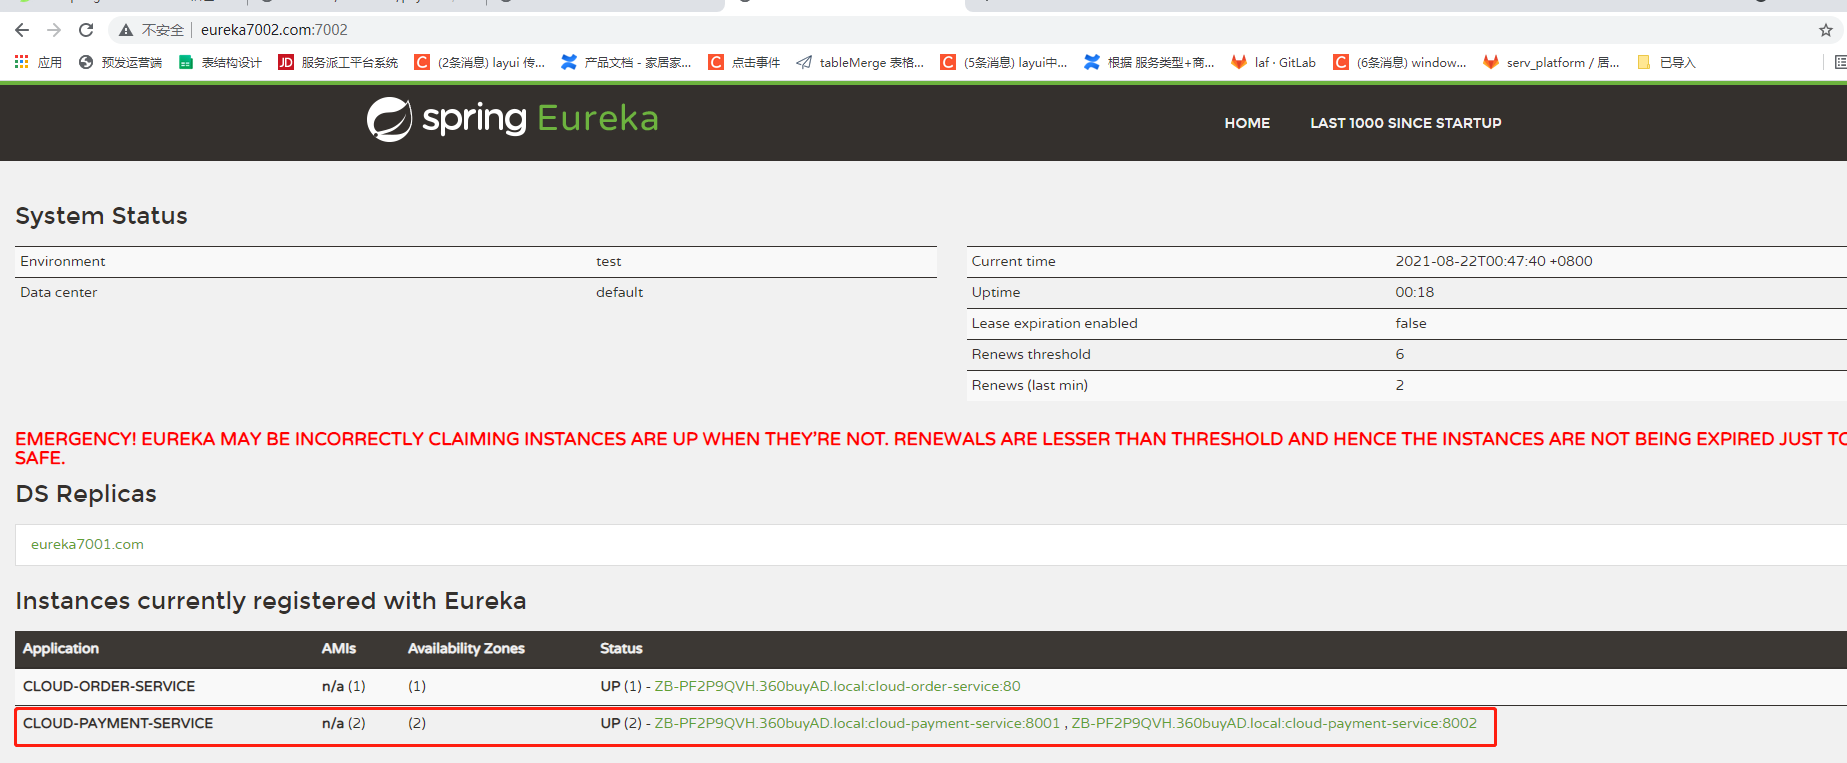Viewport: 1847px width, 763px height.
Task: Click the Status column header
Action: pyautogui.click(x=621, y=648)
